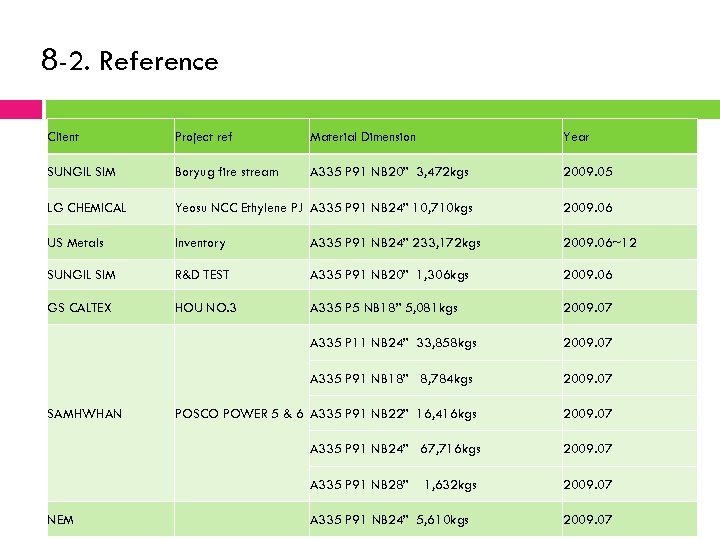Select the "NEM" client cell
720x540 pixels.
point(60,519)
